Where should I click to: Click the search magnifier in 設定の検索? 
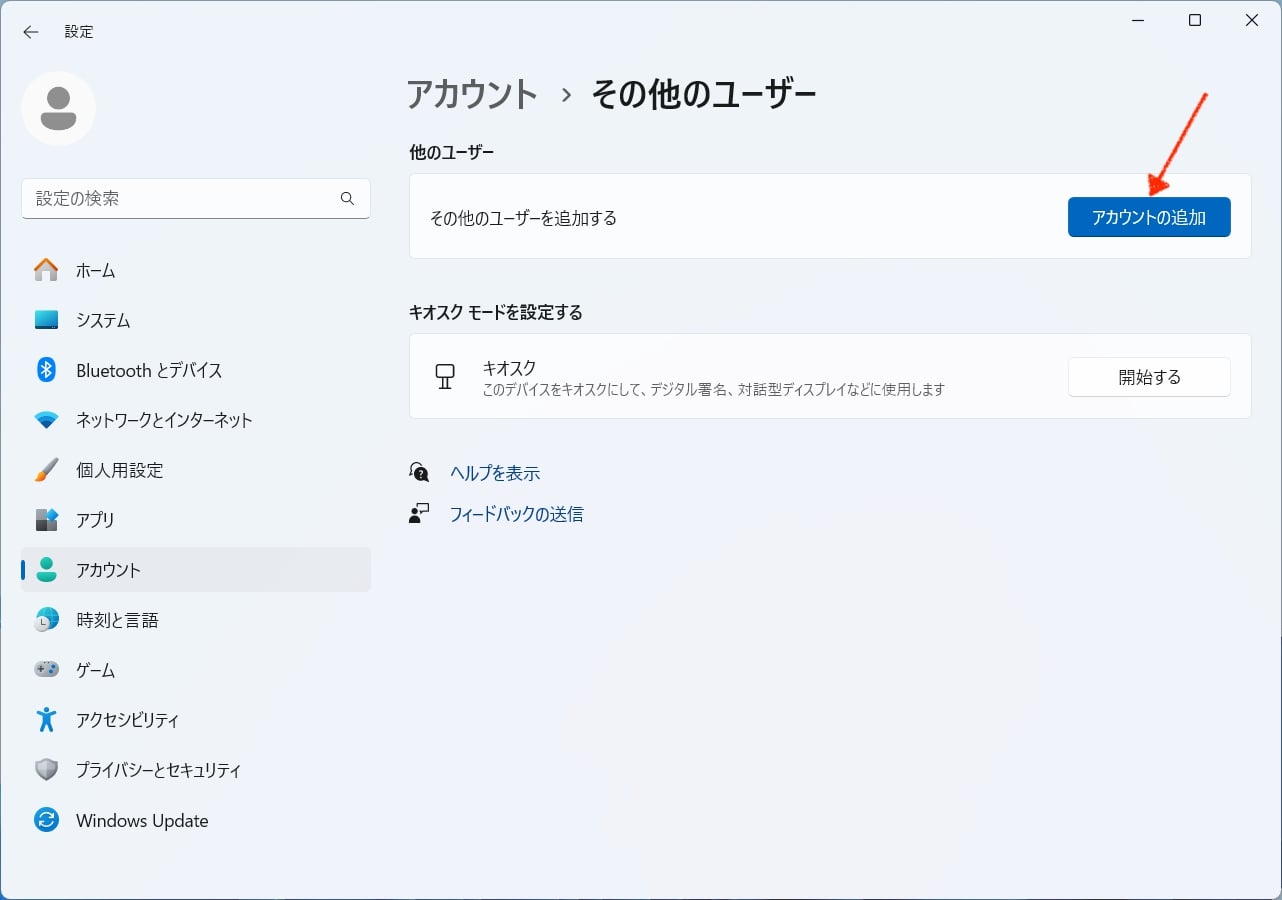347,199
